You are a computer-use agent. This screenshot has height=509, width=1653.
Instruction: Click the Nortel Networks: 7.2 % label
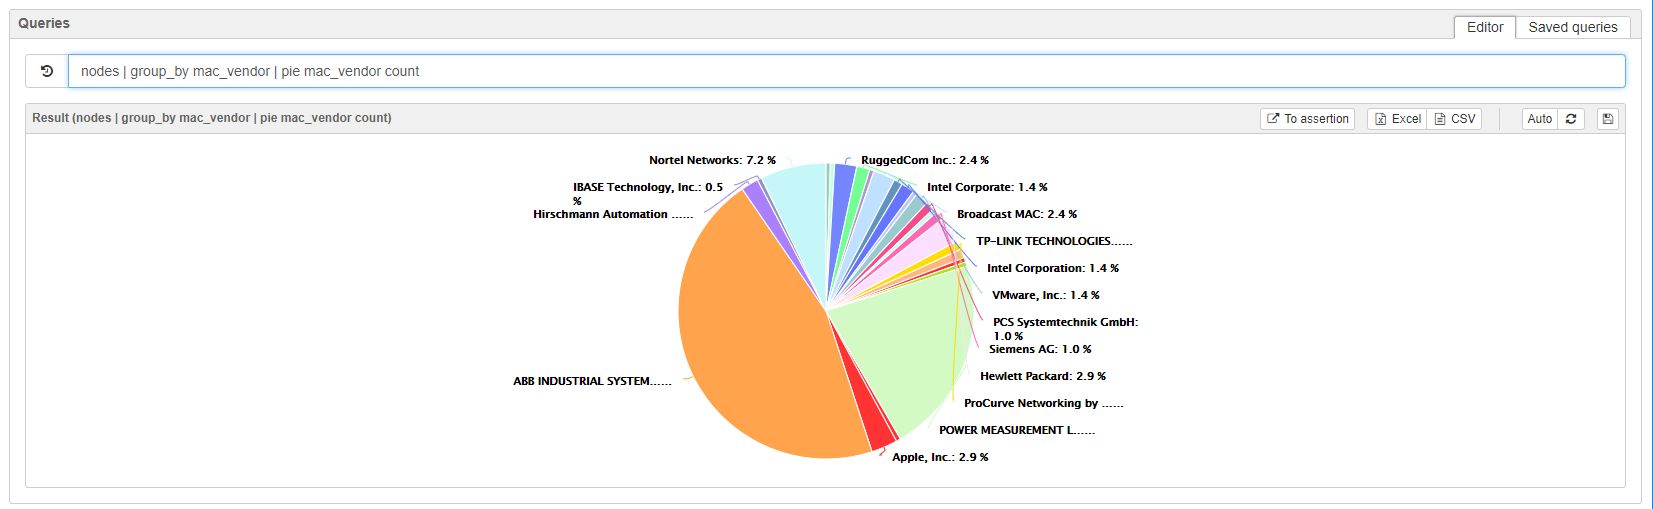(712, 160)
